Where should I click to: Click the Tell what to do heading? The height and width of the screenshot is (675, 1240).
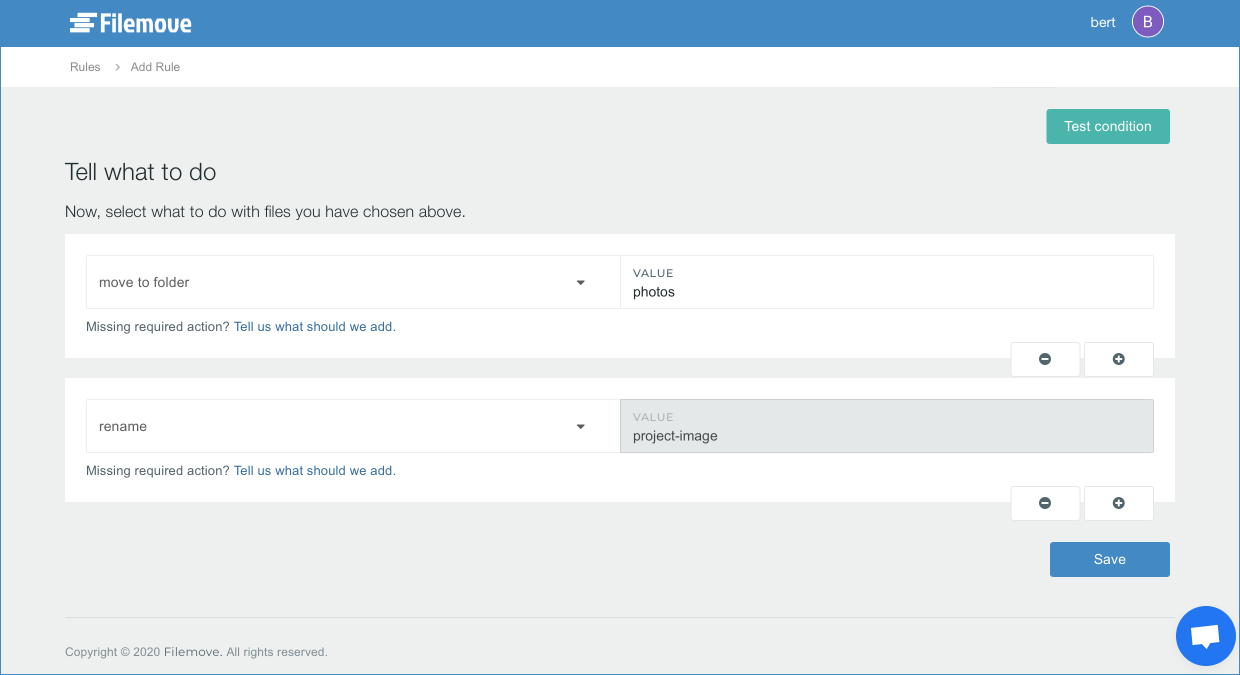(141, 172)
